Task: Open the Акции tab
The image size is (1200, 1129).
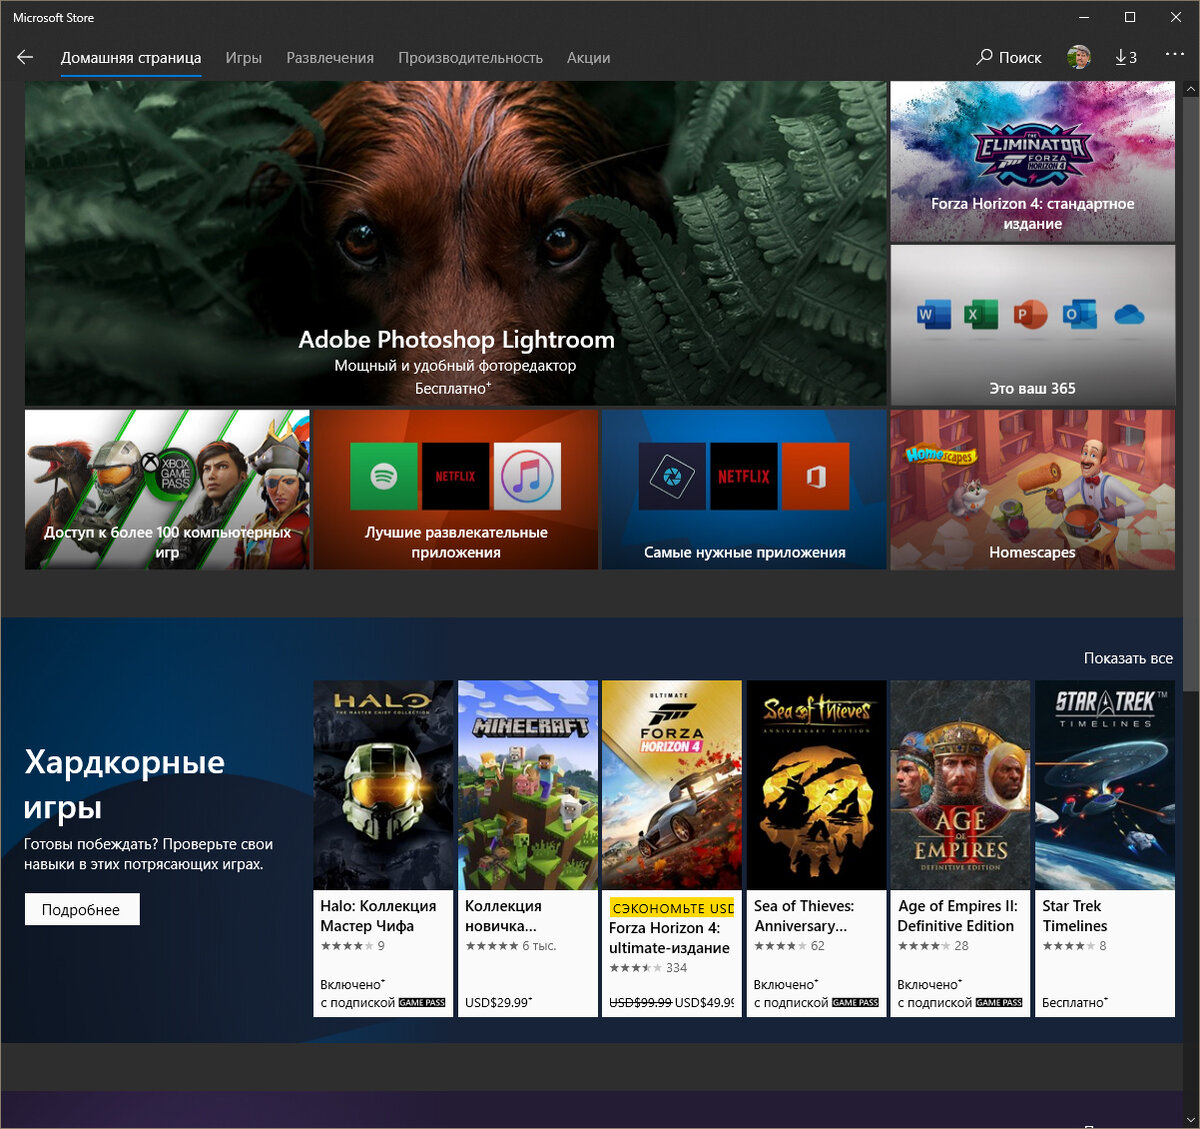Action: point(588,58)
